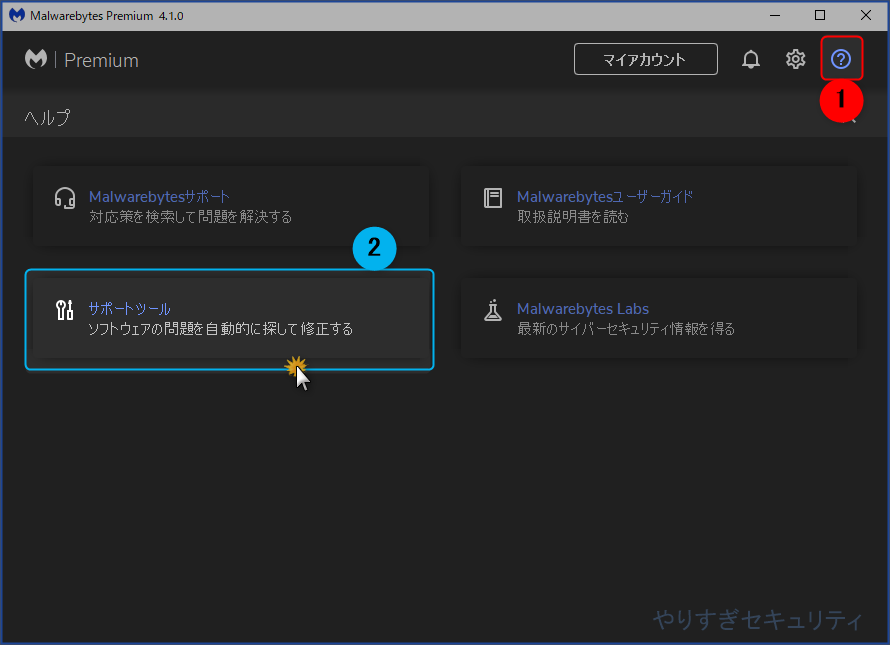Click the Premium label in the header
Image resolution: width=890 pixels, height=645 pixels.
[x=101, y=60]
